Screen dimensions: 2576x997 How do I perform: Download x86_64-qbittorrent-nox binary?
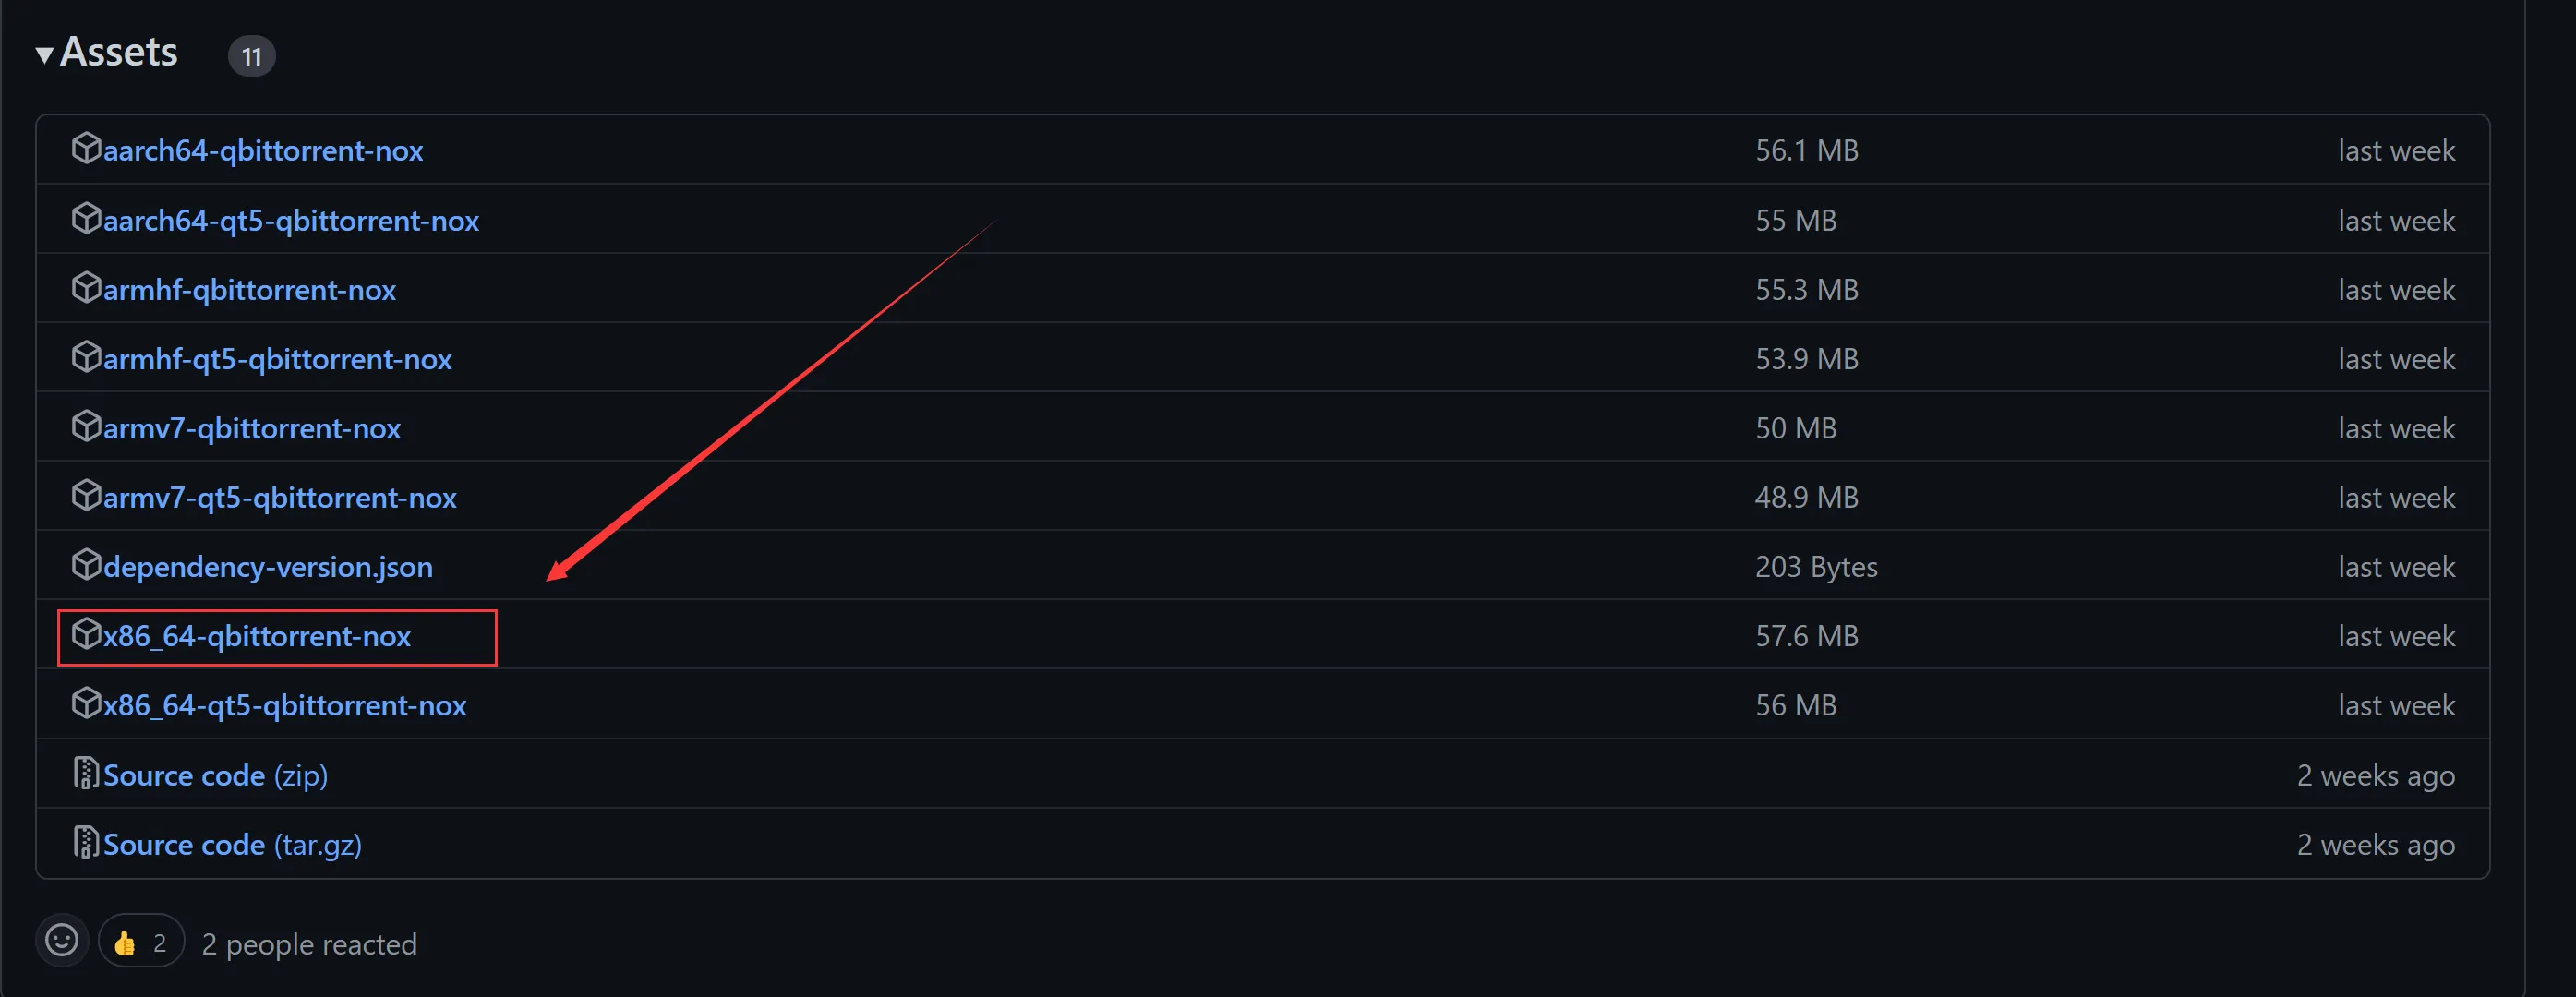257,636
